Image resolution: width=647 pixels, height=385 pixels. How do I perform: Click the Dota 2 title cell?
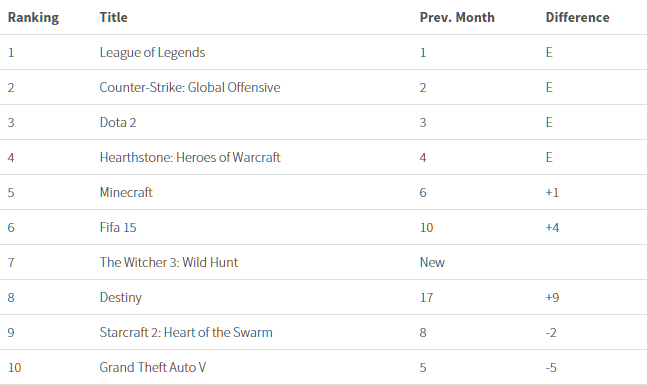[x=118, y=123]
